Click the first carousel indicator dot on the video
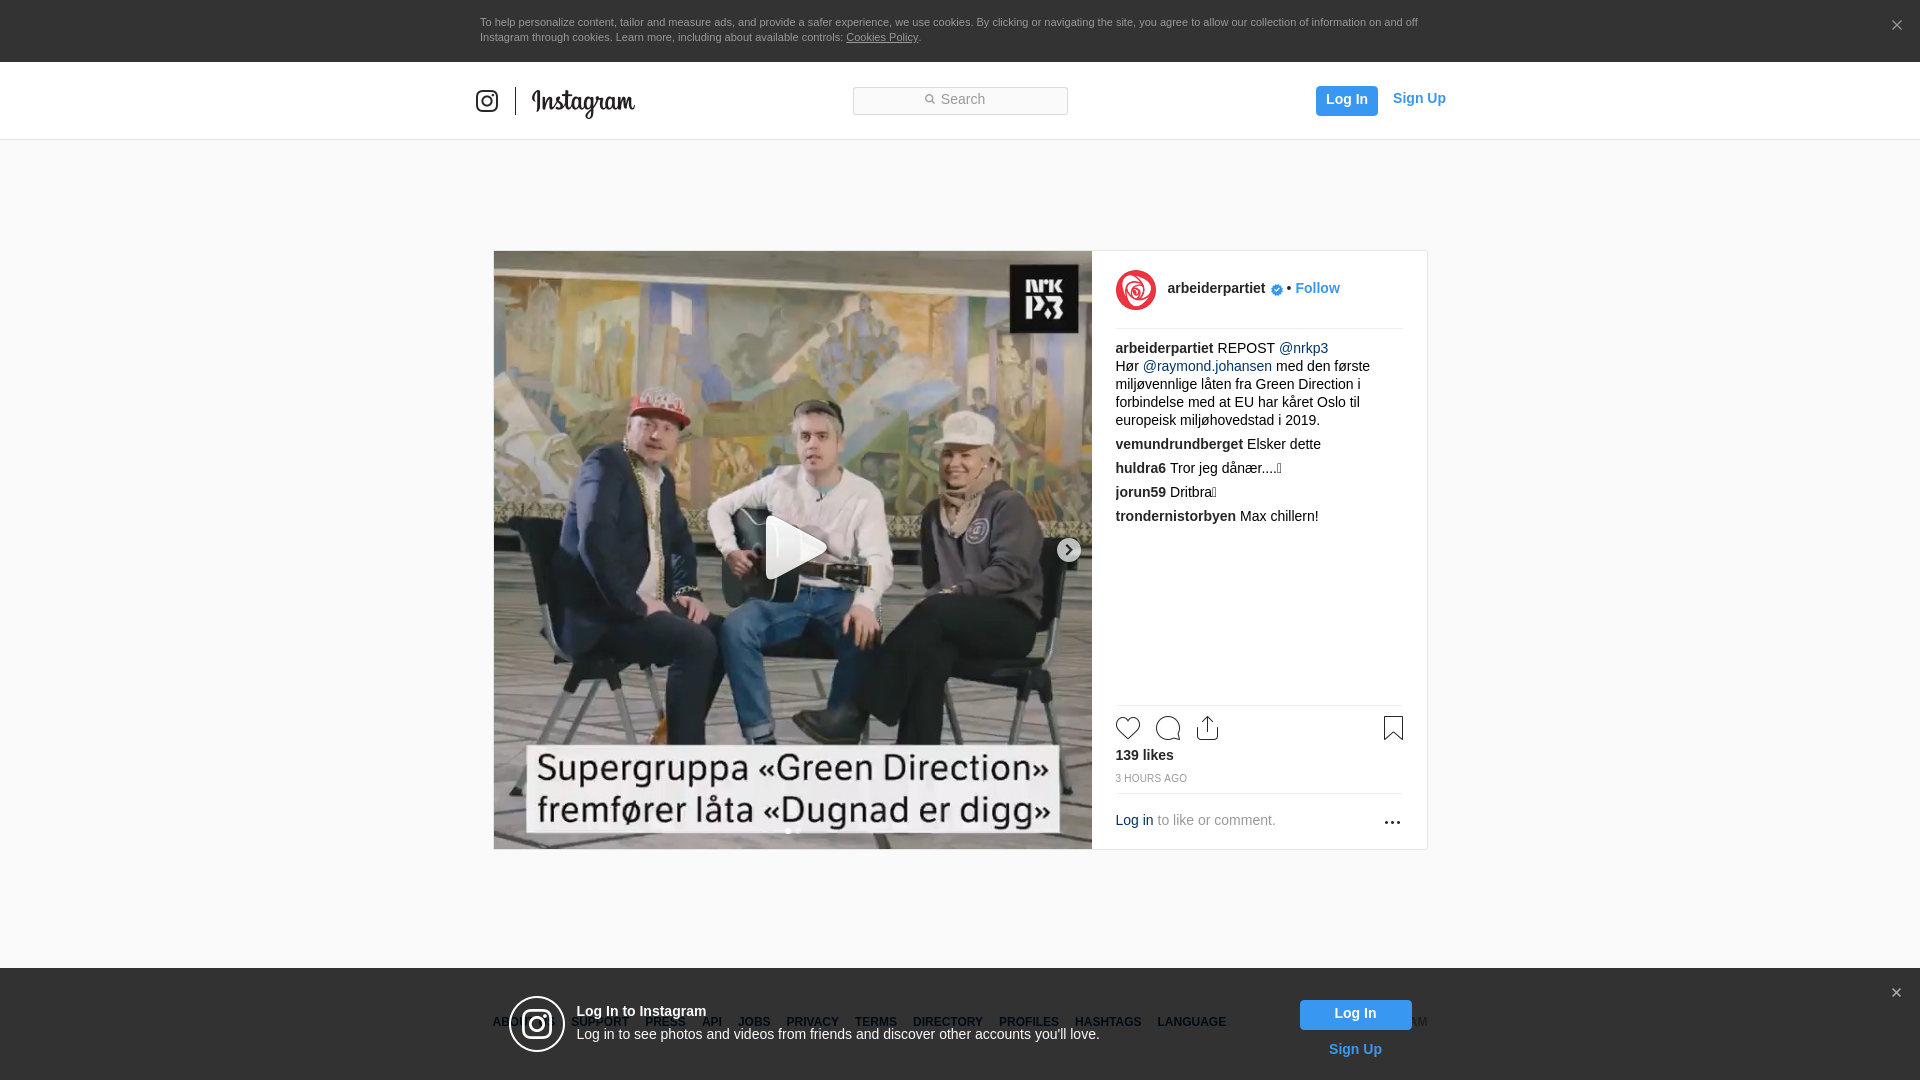Screen dimensions: 1920x1080 point(788,832)
